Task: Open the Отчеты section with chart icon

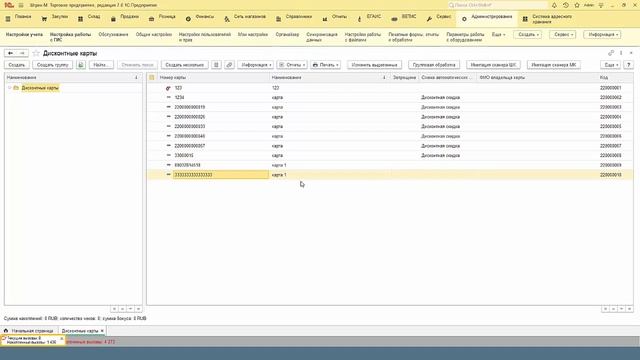Action: coord(335,19)
